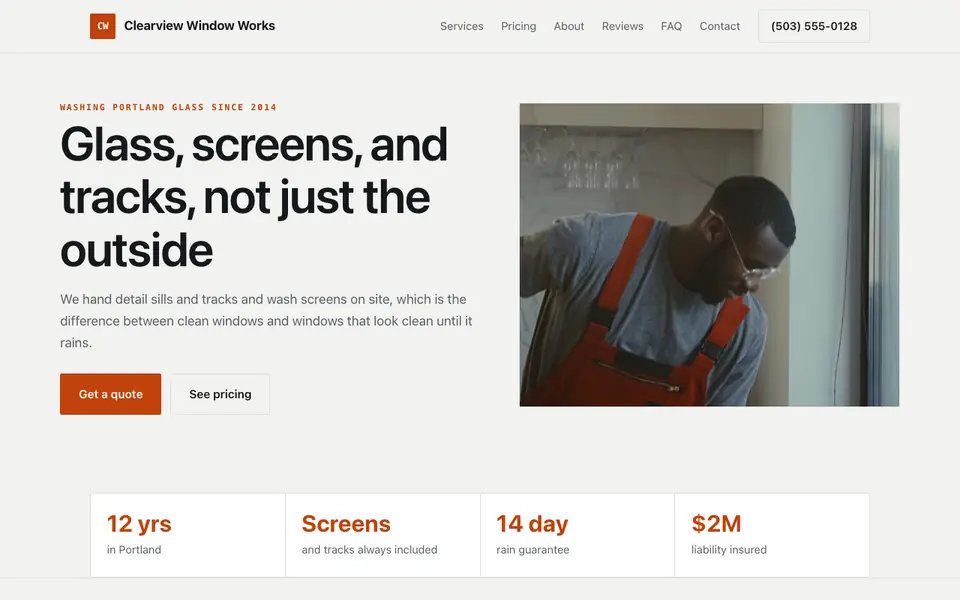Open FAQ from the top navigation
The image size is (960, 600).
pos(671,26)
